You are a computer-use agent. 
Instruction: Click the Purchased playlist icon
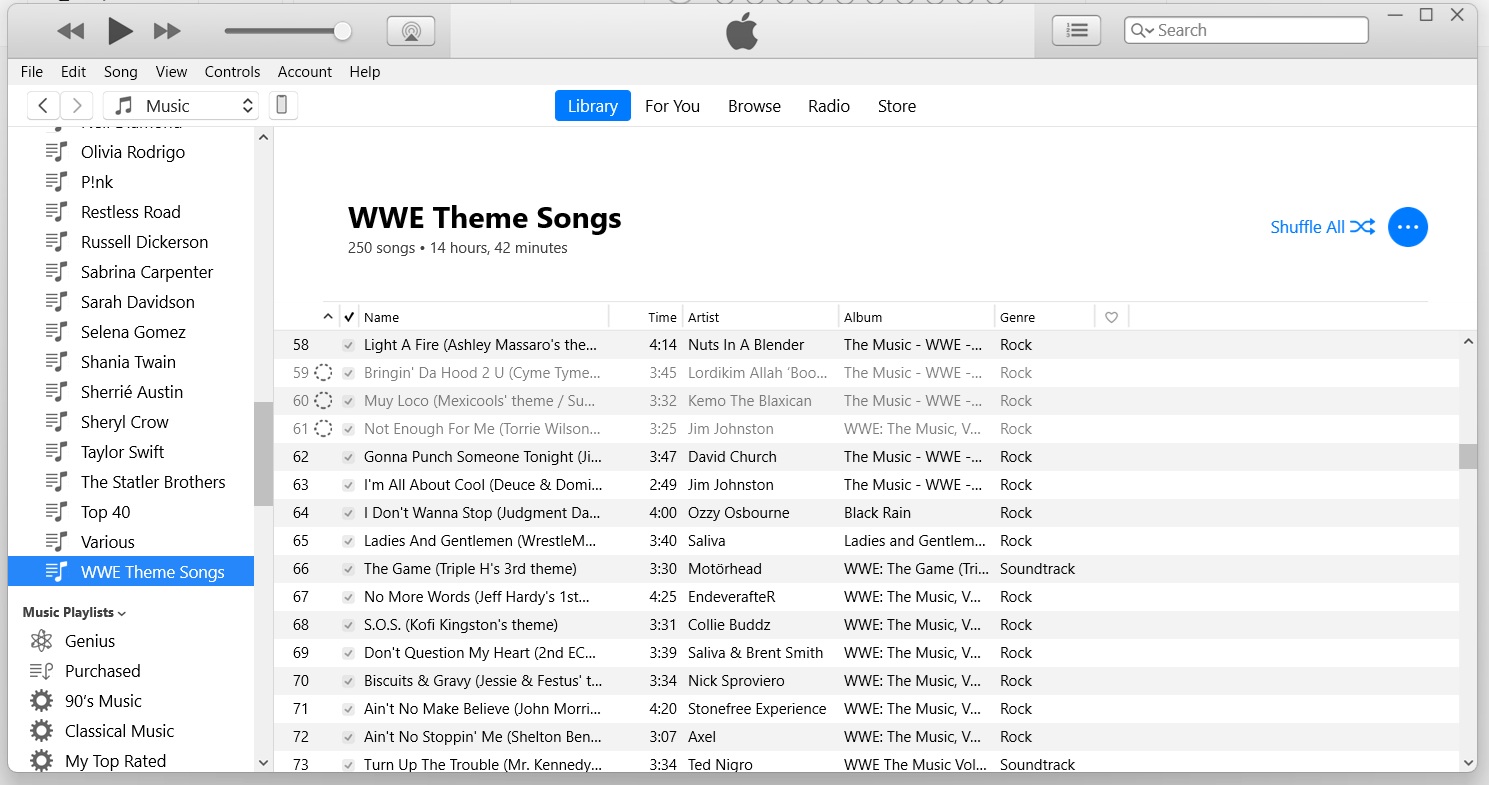point(41,671)
